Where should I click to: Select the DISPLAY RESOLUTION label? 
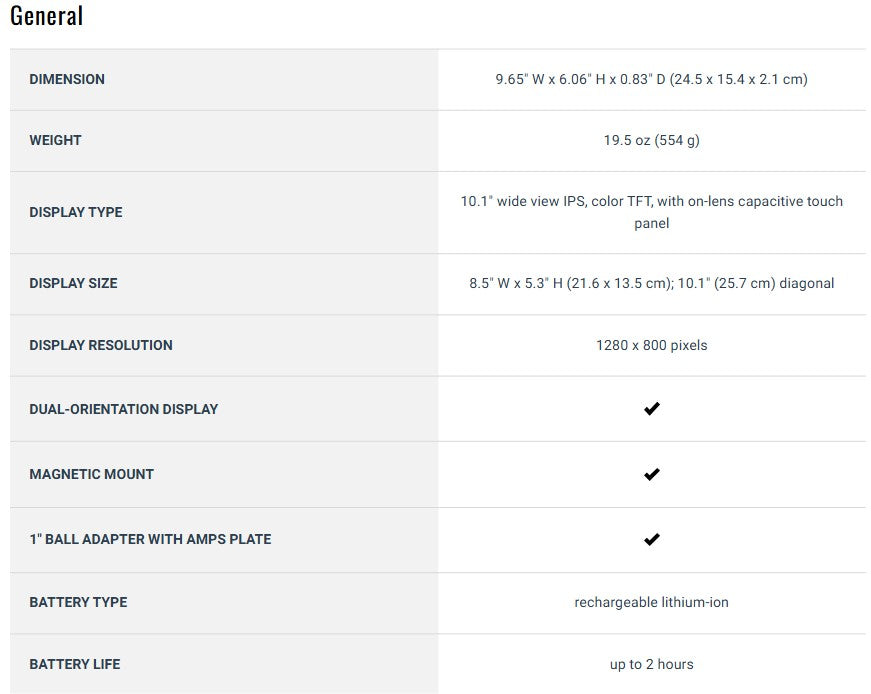tap(101, 345)
